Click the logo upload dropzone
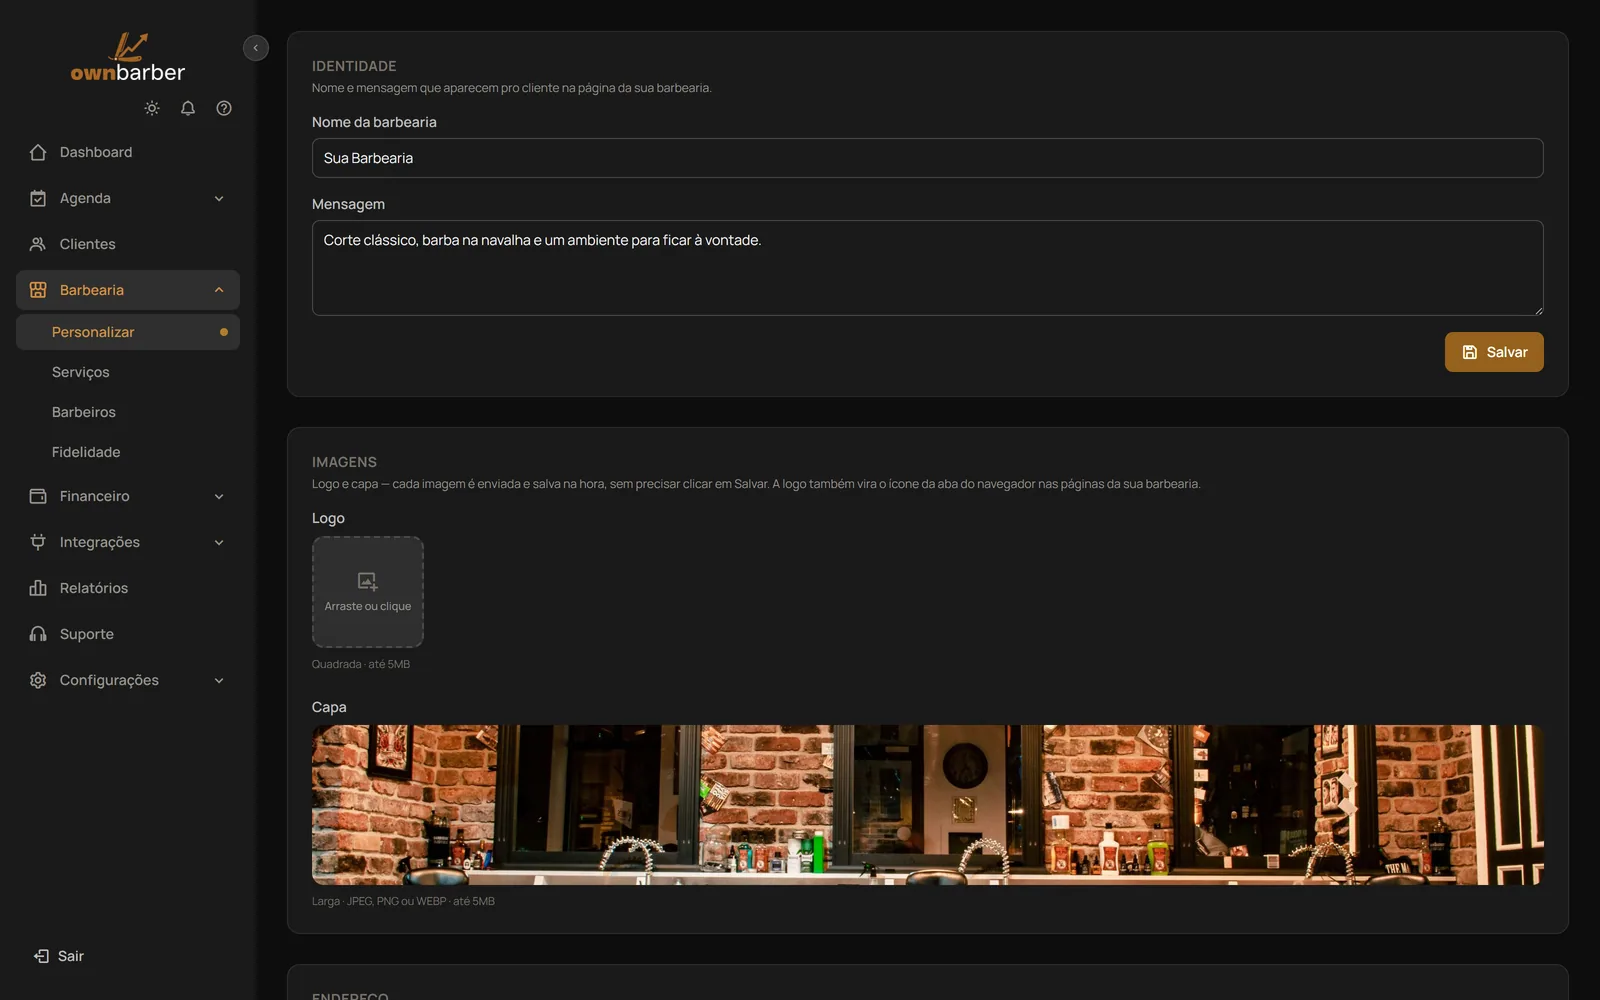 368,592
